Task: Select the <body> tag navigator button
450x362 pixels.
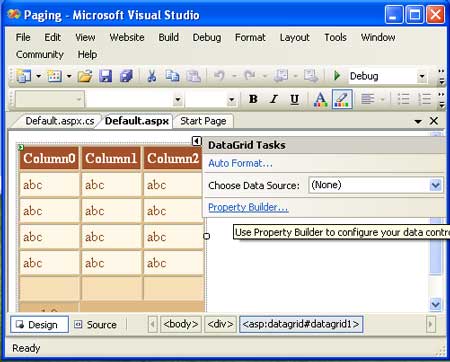Action: (181, 324)
